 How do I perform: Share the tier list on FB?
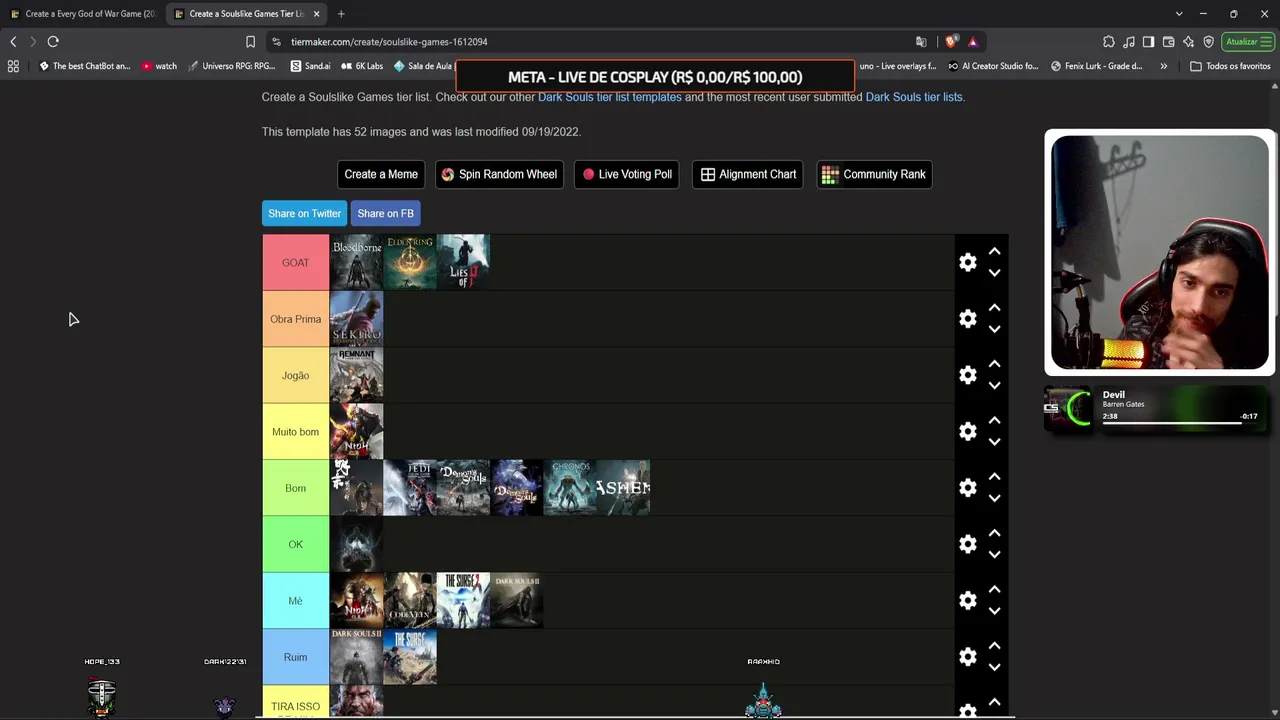pos(385,213)
